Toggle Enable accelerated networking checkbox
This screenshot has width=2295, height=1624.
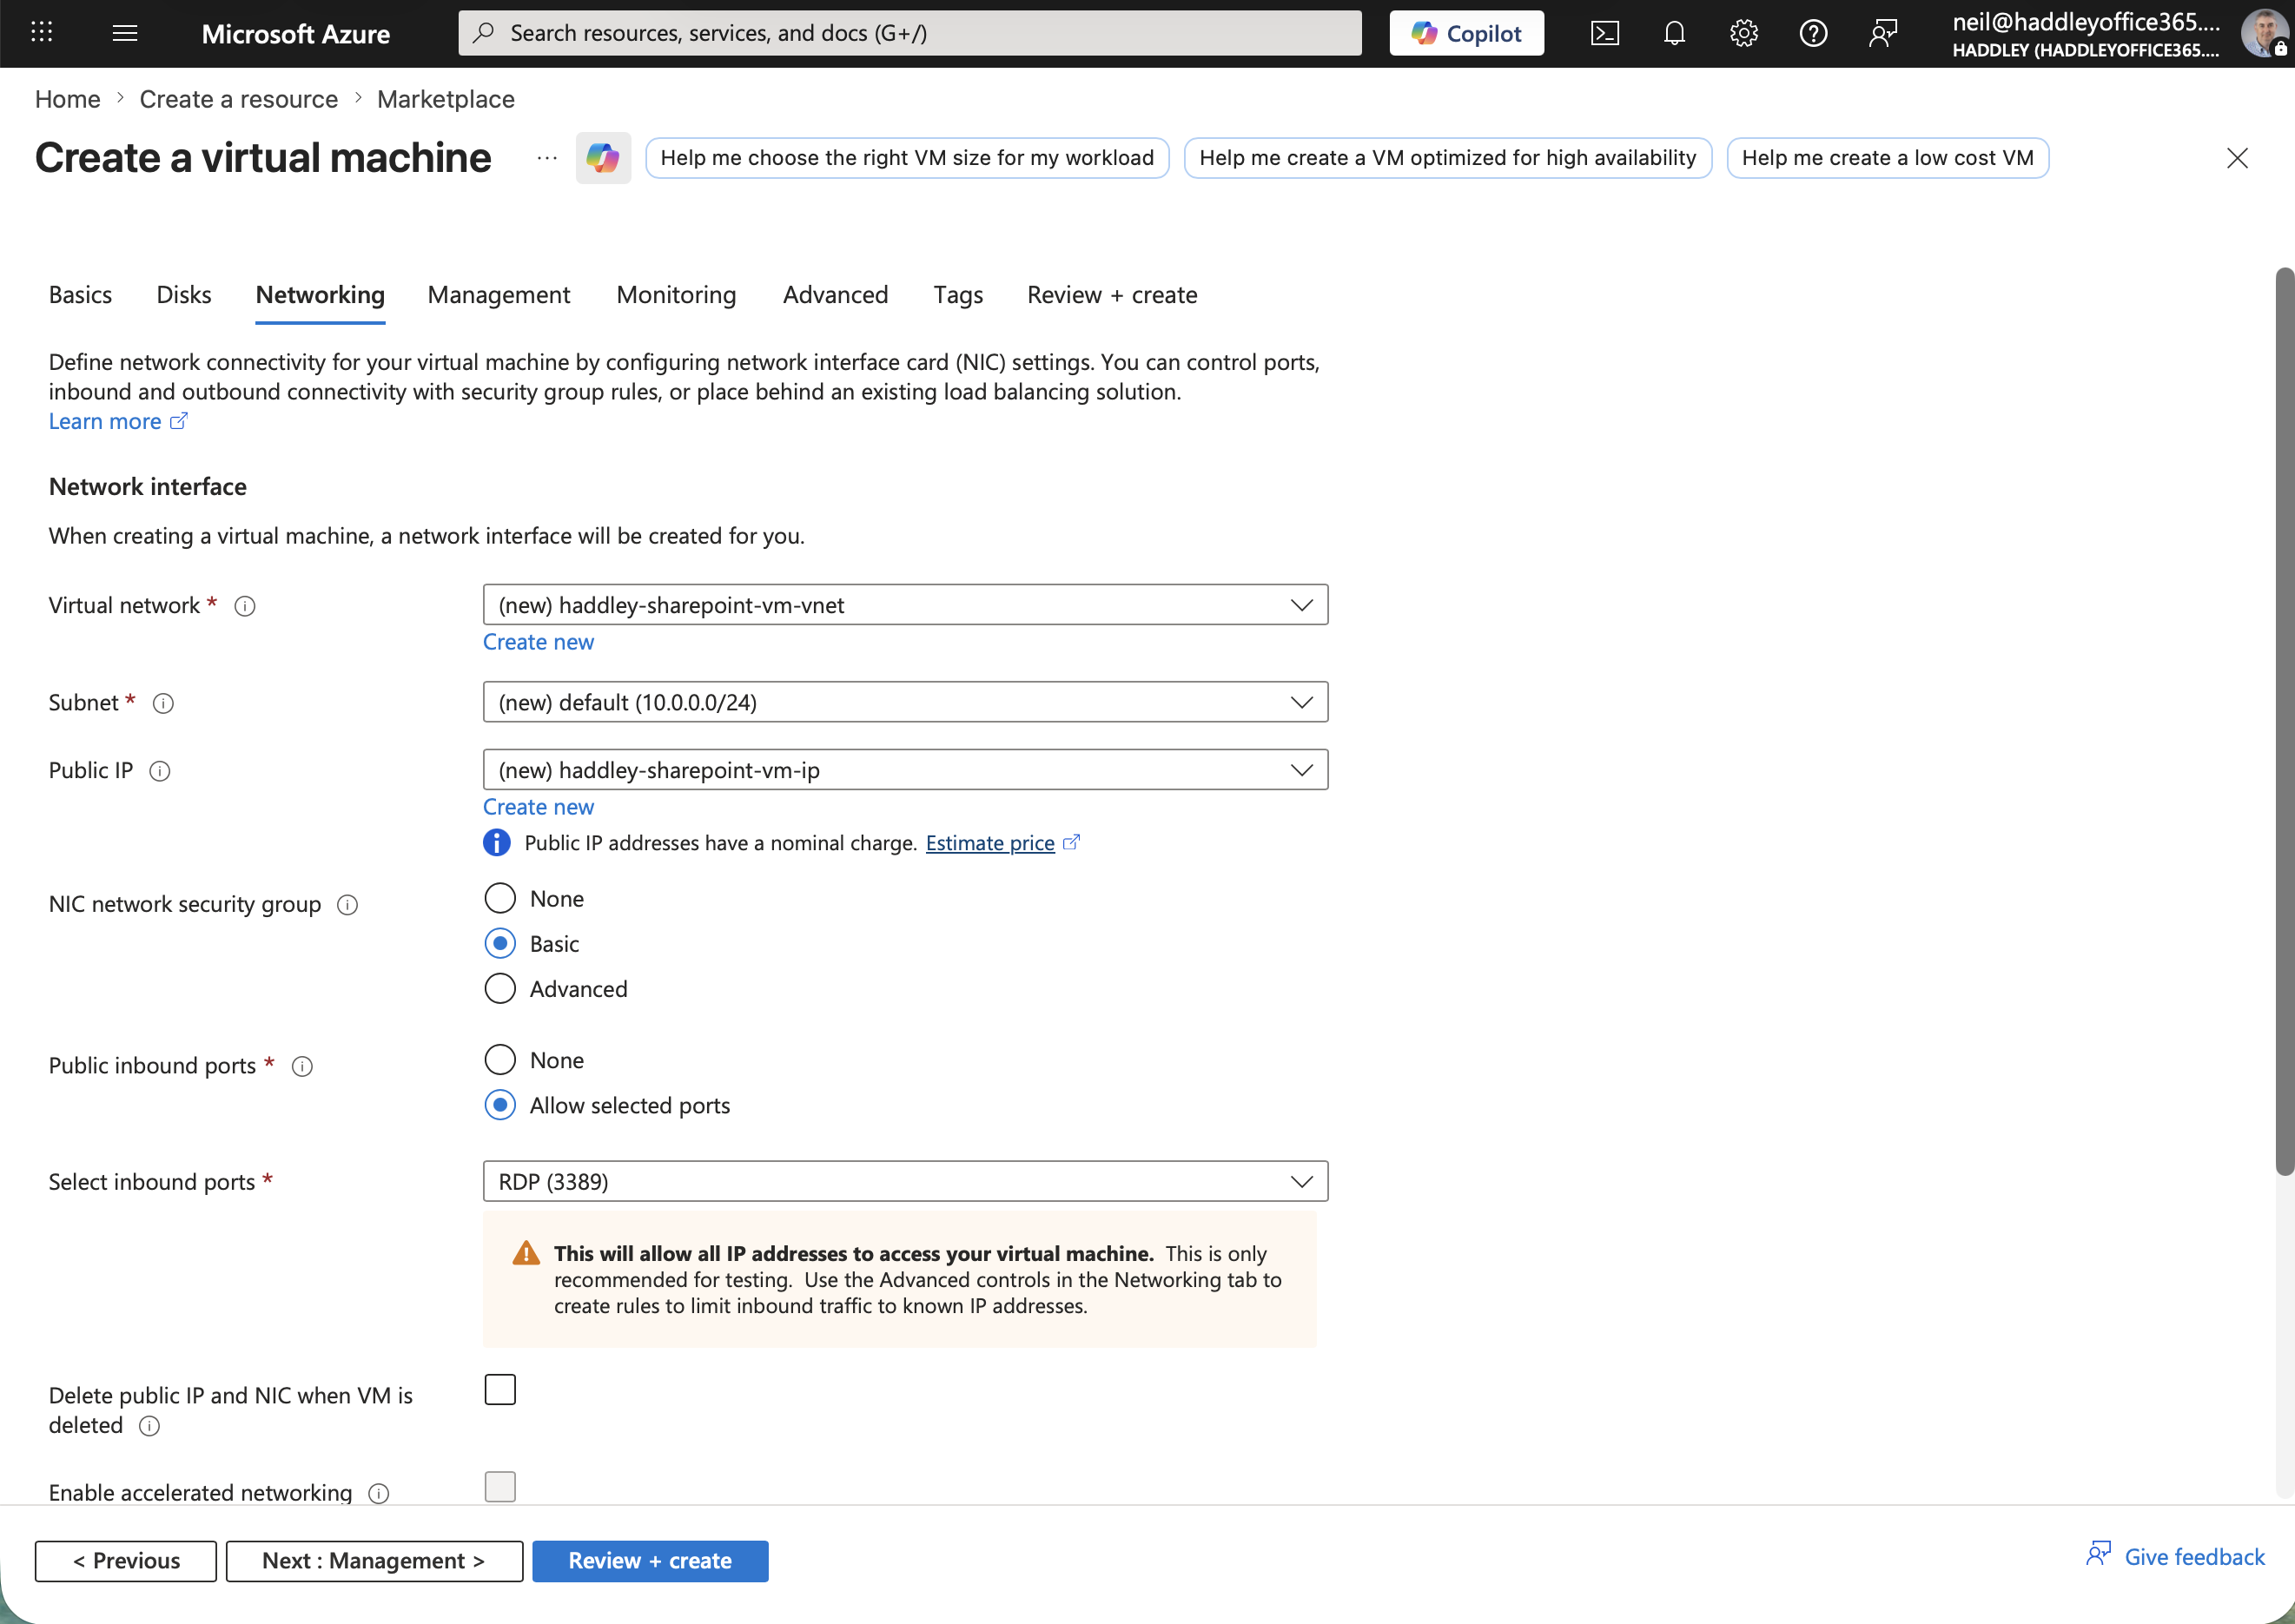[x=500, y=1487]
